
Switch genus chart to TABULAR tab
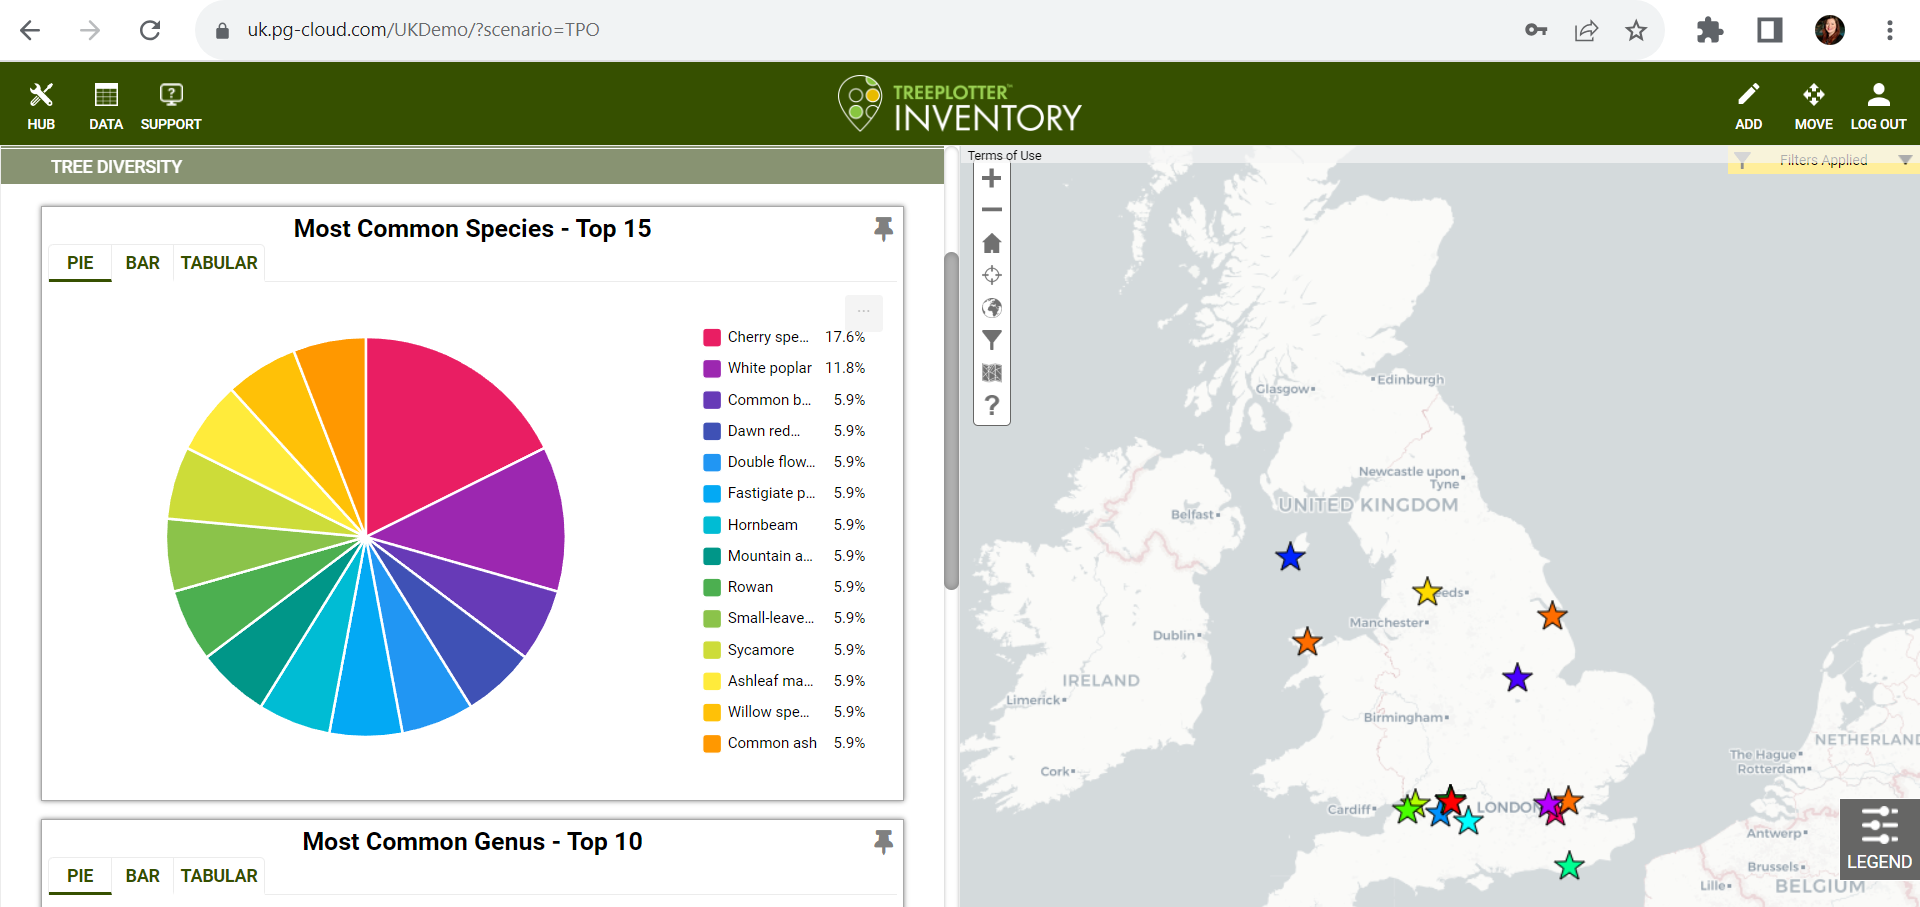click(219, 876)
